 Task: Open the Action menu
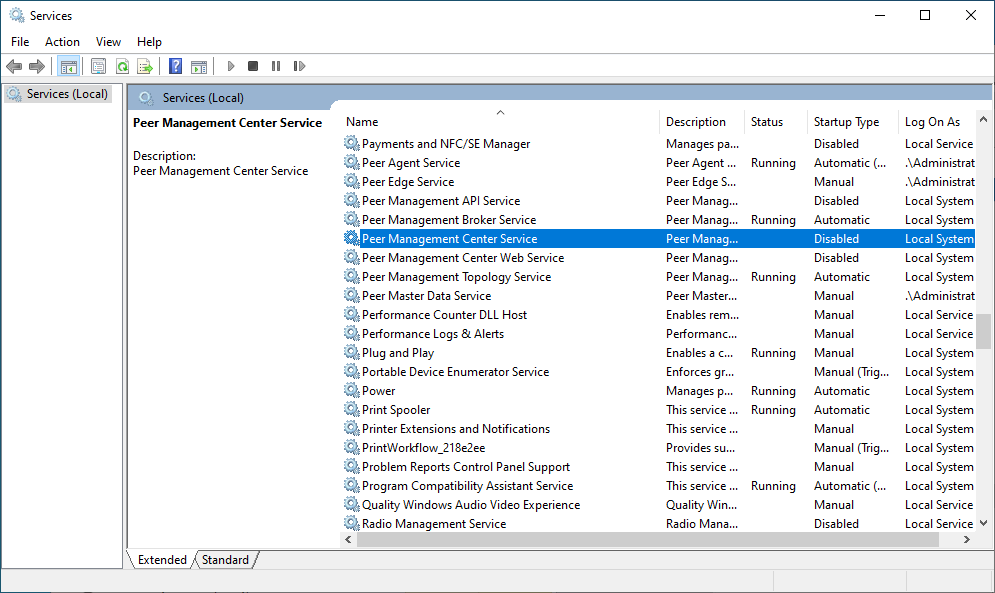tap(62, 41)
